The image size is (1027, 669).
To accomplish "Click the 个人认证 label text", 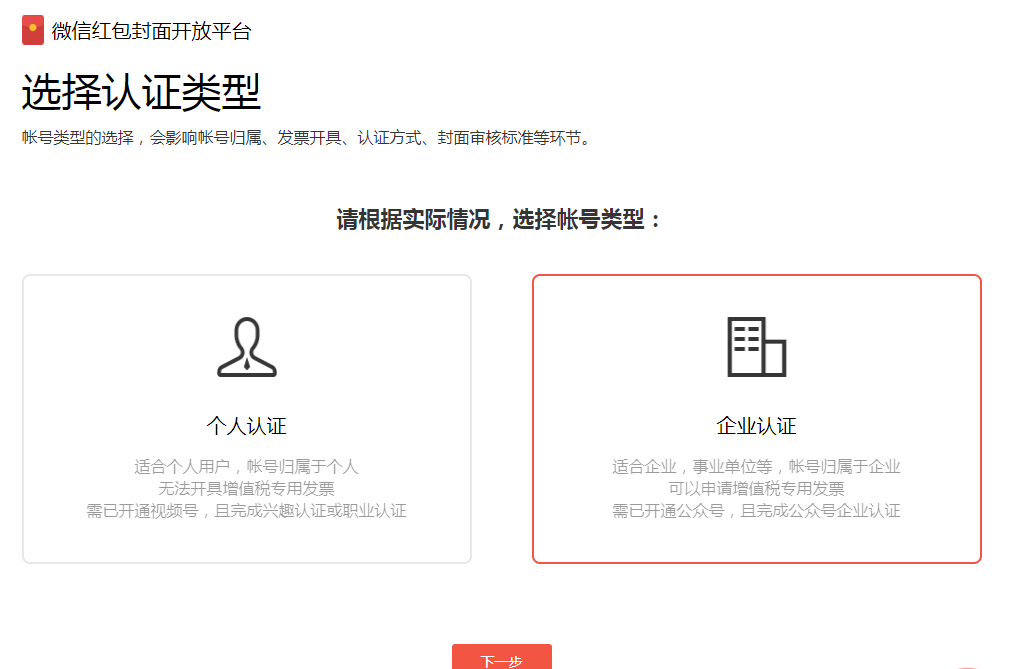I will coord(246,426).
